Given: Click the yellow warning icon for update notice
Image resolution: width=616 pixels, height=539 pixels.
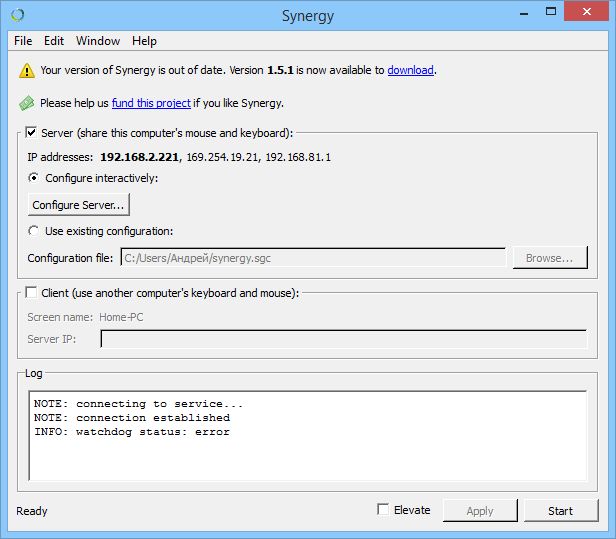Looking at the screenshot, I should (26, 71).
